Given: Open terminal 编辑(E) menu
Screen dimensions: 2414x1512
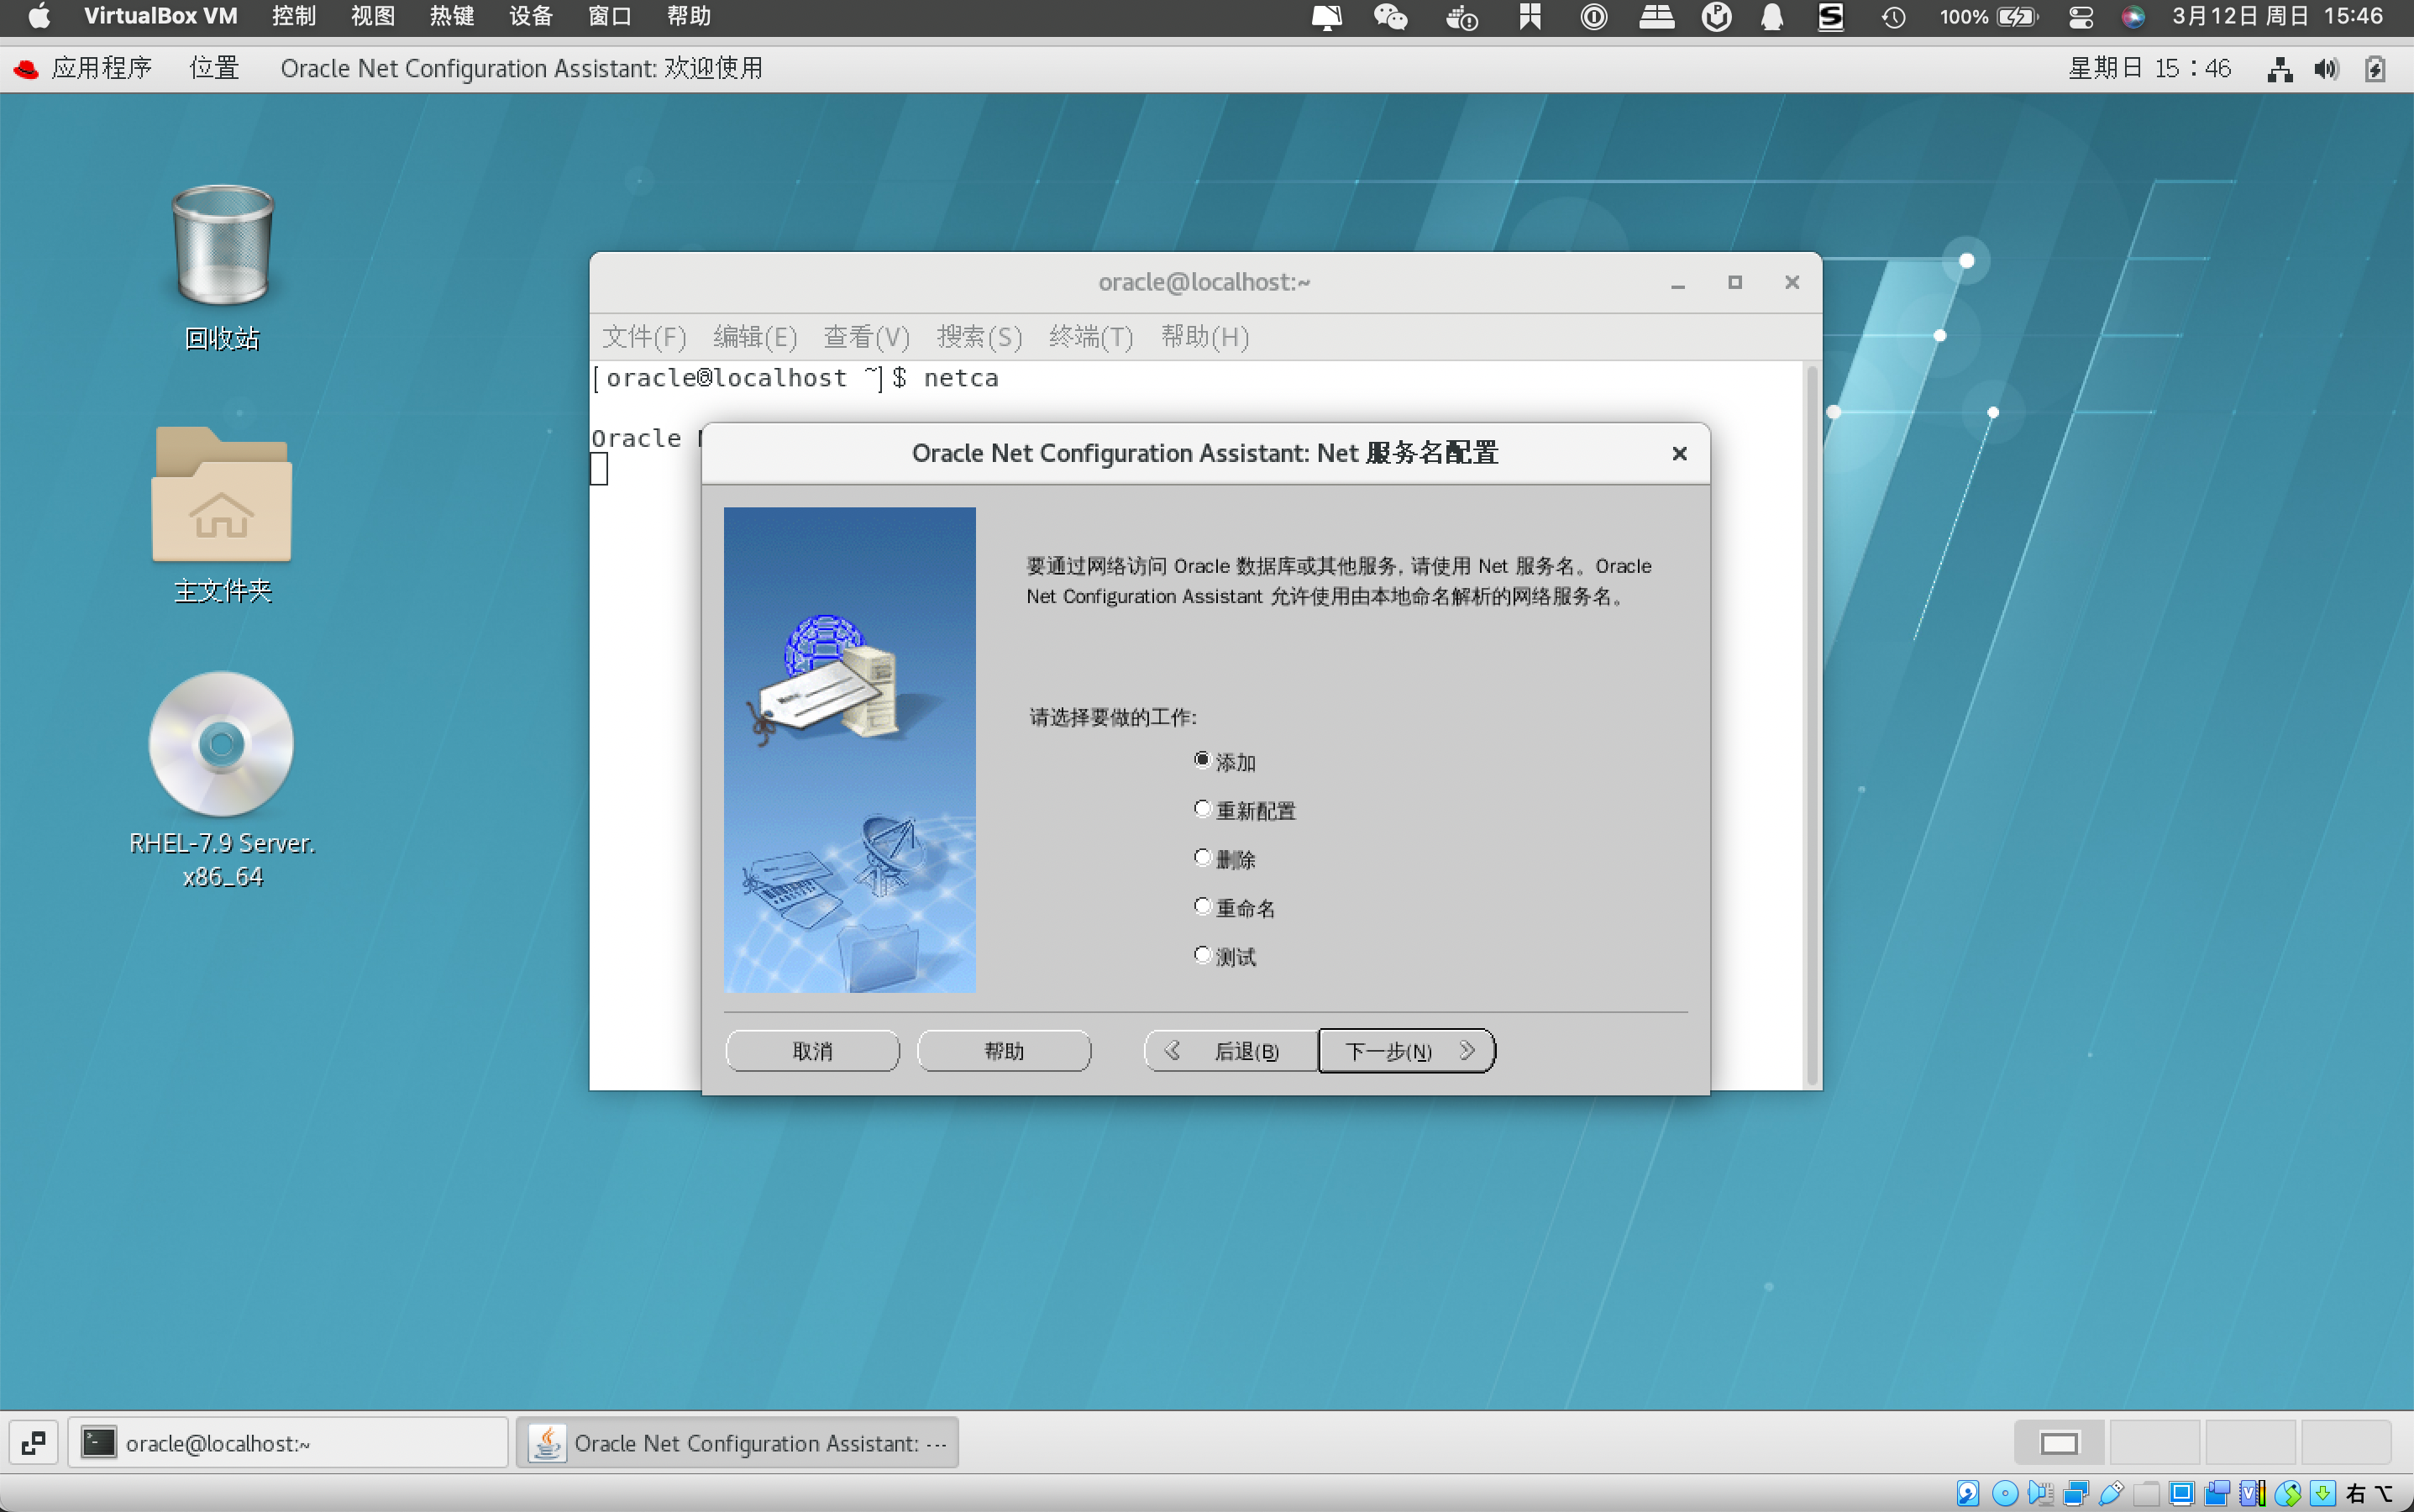Looking at the screenshot, I should 755,337.
